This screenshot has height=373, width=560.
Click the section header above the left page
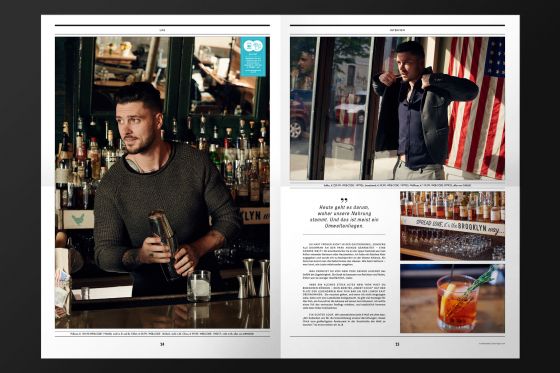coord(162,30)
